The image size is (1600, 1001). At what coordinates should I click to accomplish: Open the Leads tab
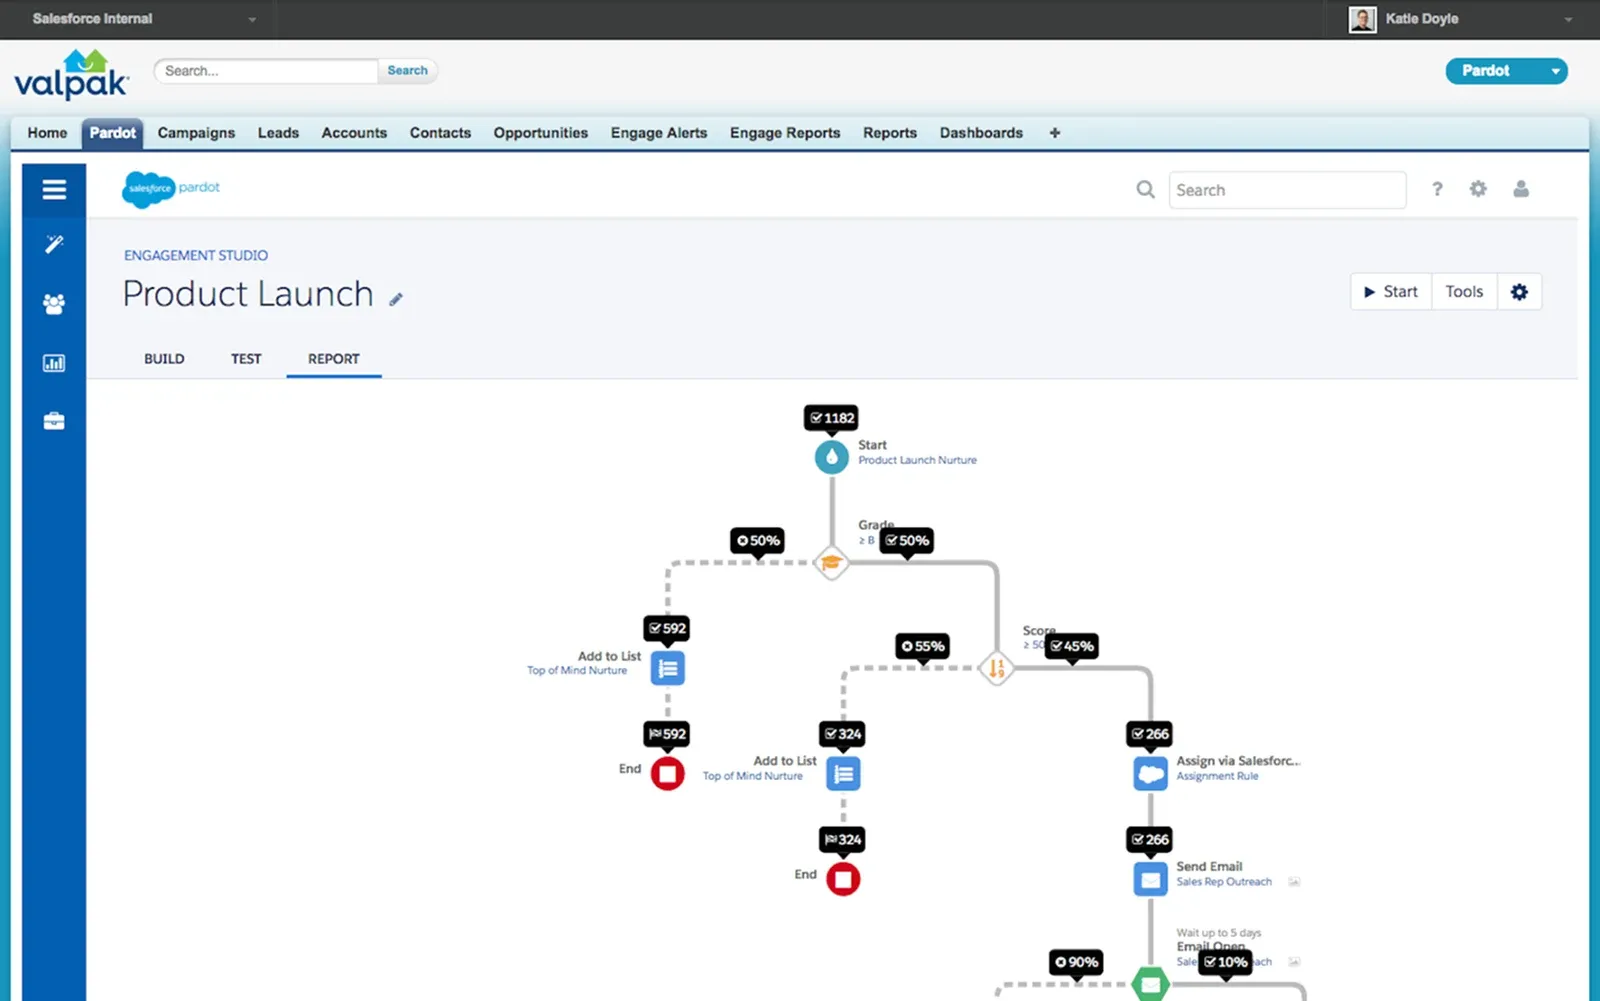click(x=278, y=133)
